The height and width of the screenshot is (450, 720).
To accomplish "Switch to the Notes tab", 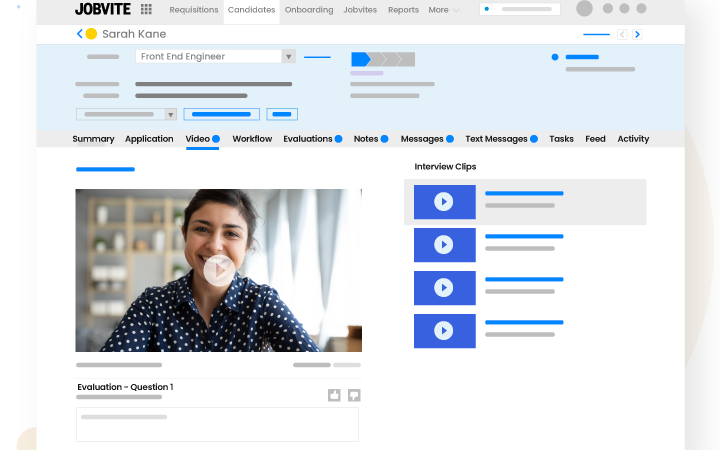I will tap(371, 139).
